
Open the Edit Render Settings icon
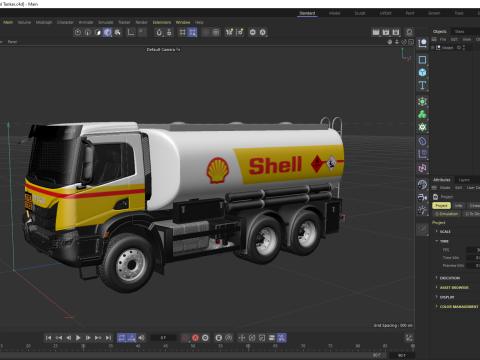click(396, 32)
